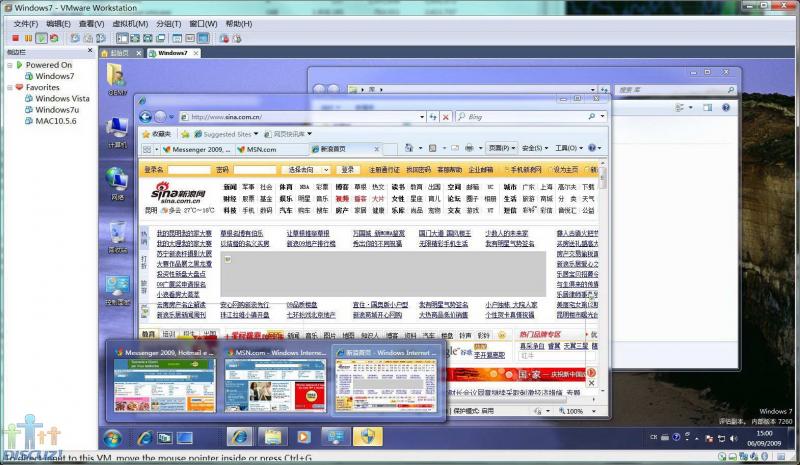The image size is (800, 465).
Task: Close the sidebar panel
Action: 90,51
